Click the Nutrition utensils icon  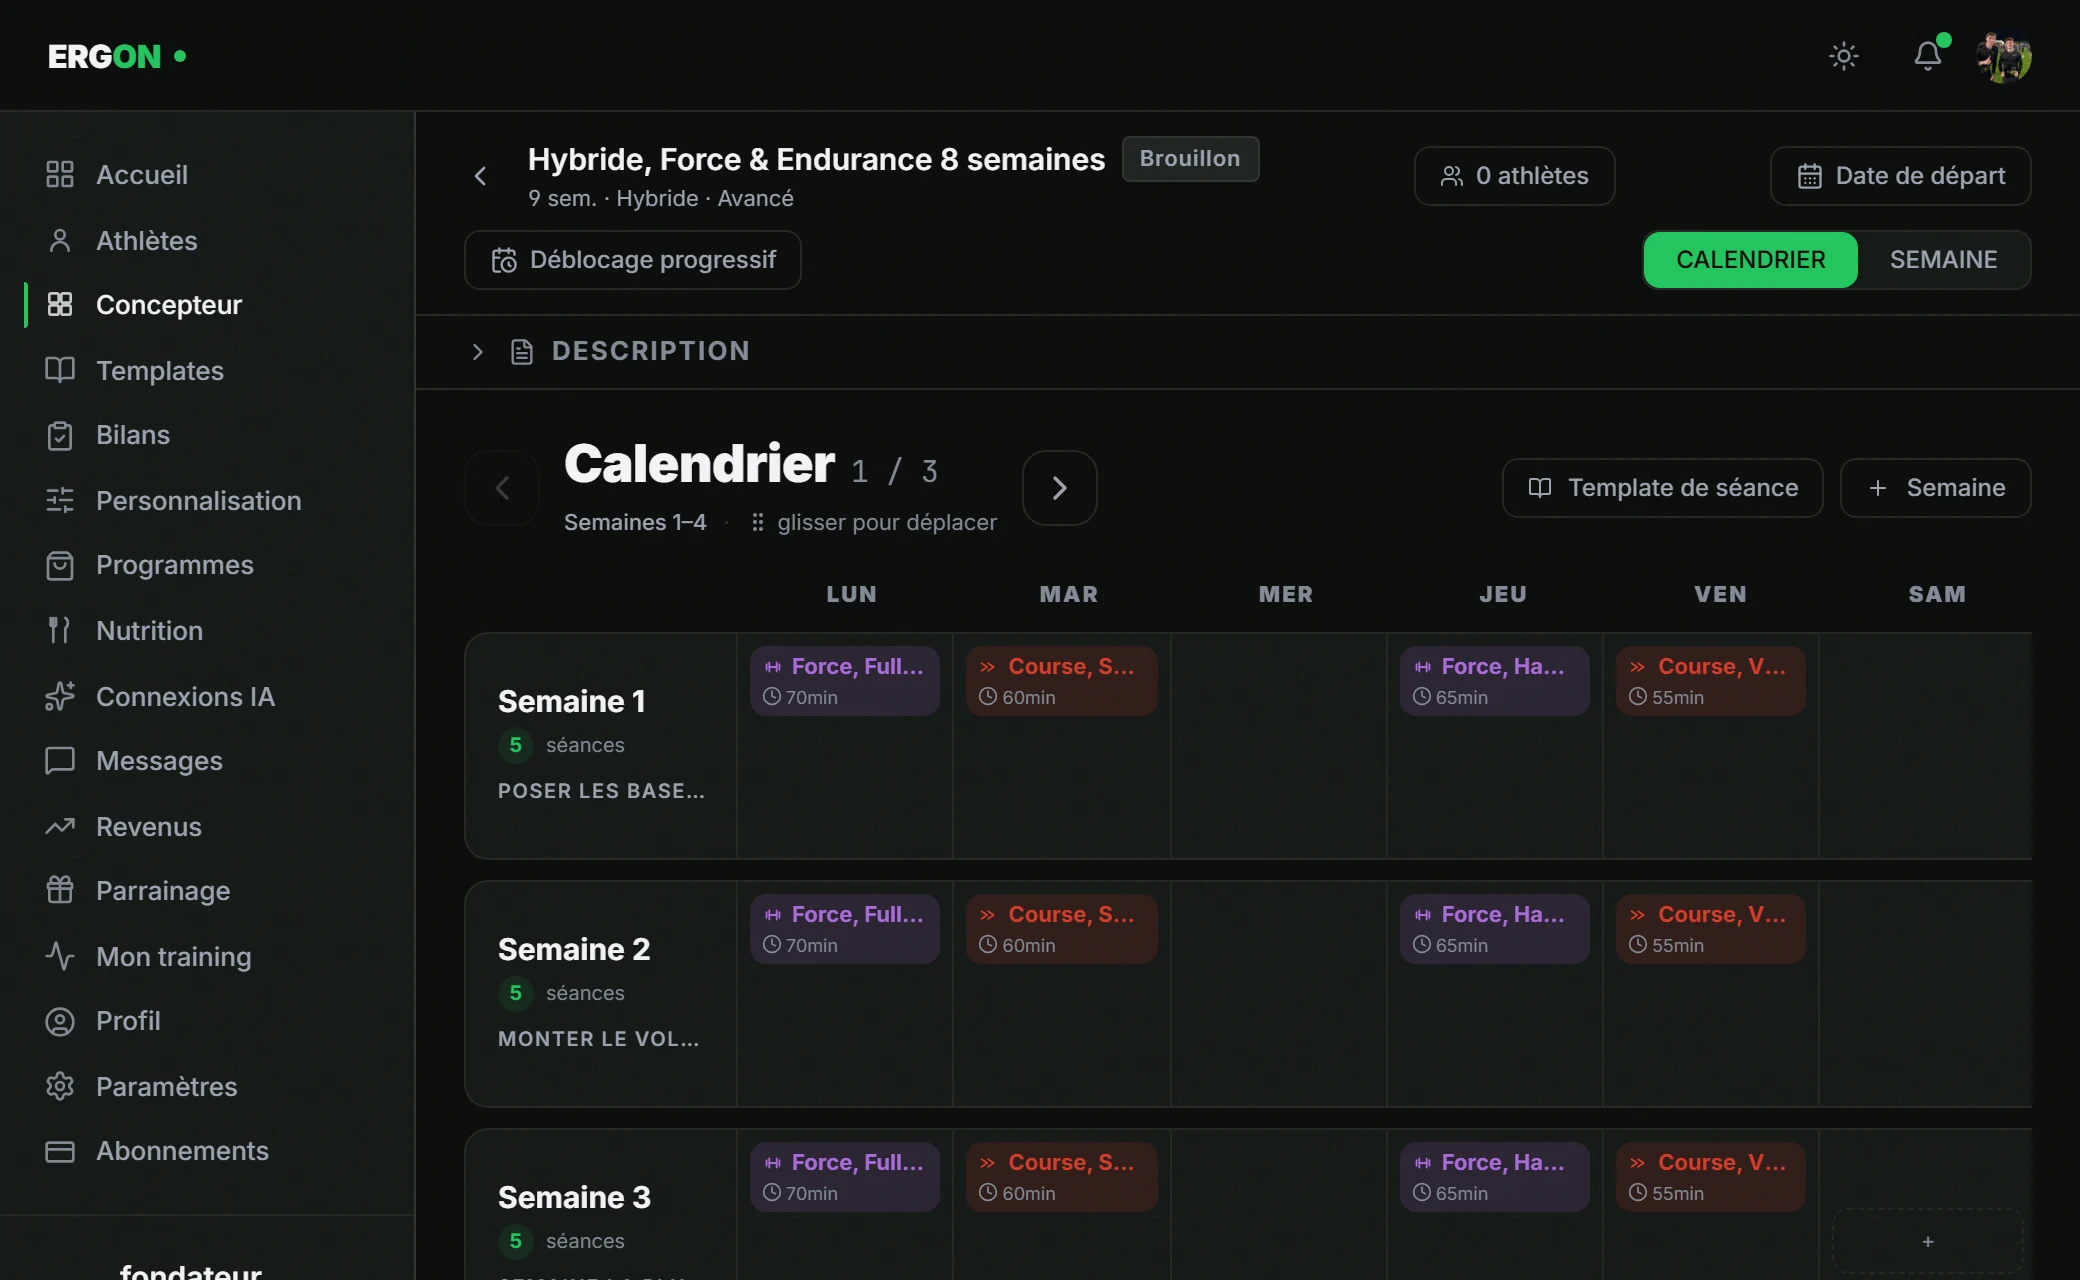click(60, 630)
